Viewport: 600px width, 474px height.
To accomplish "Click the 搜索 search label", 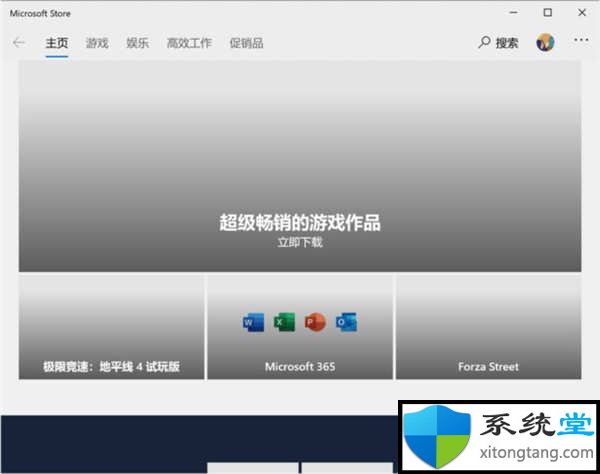I will coord(507,43).
